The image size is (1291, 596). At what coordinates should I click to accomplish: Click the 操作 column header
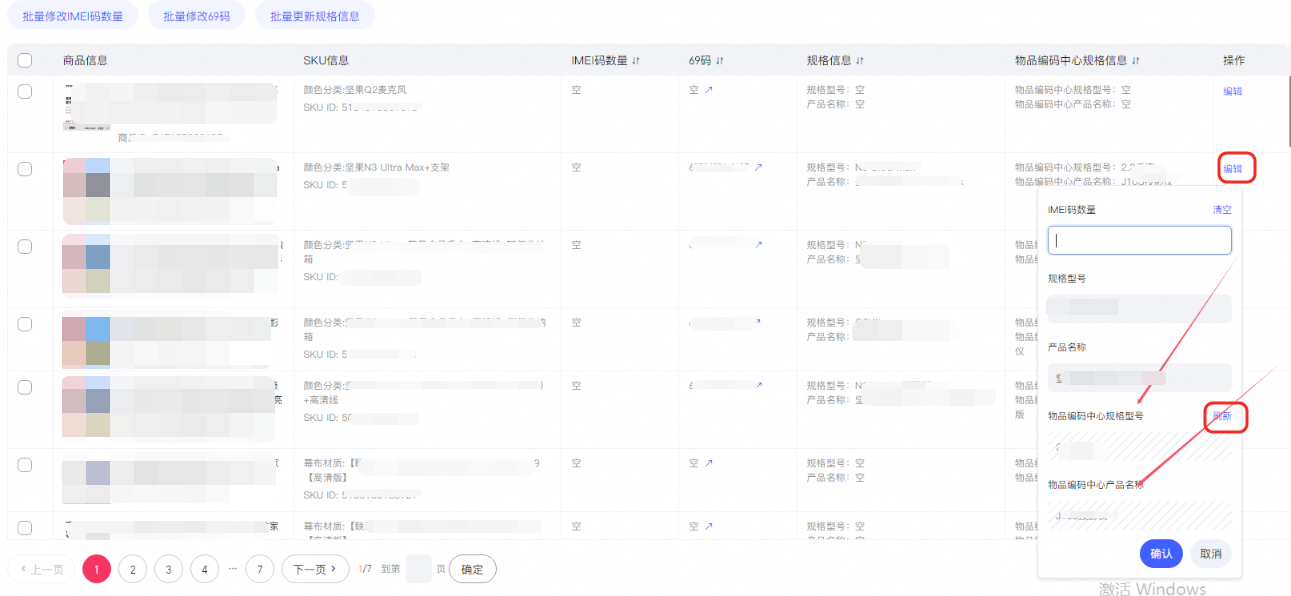(x=1234, y=61)
